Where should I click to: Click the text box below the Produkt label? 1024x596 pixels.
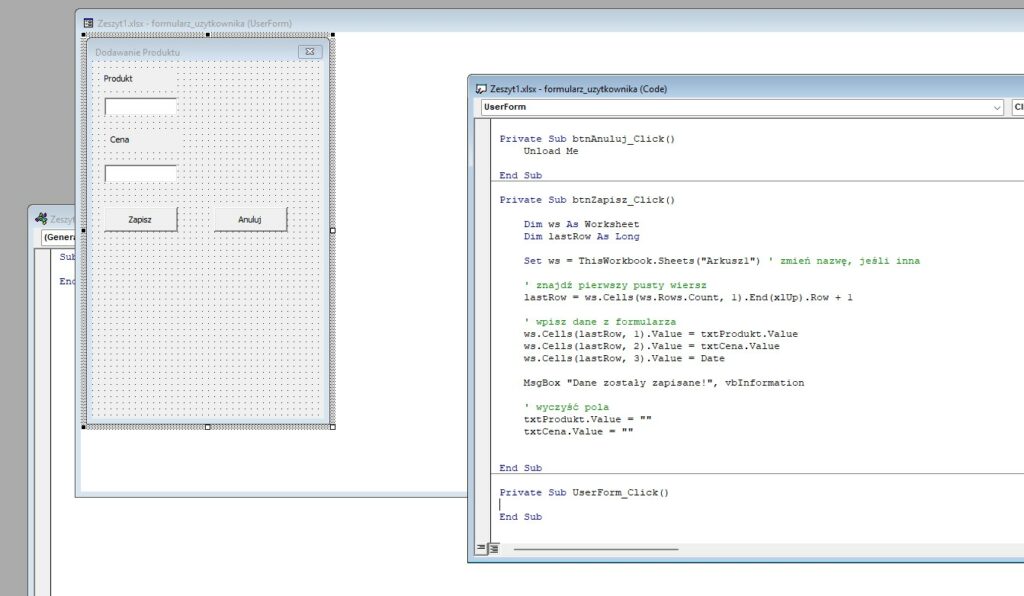tap(140, 106)
